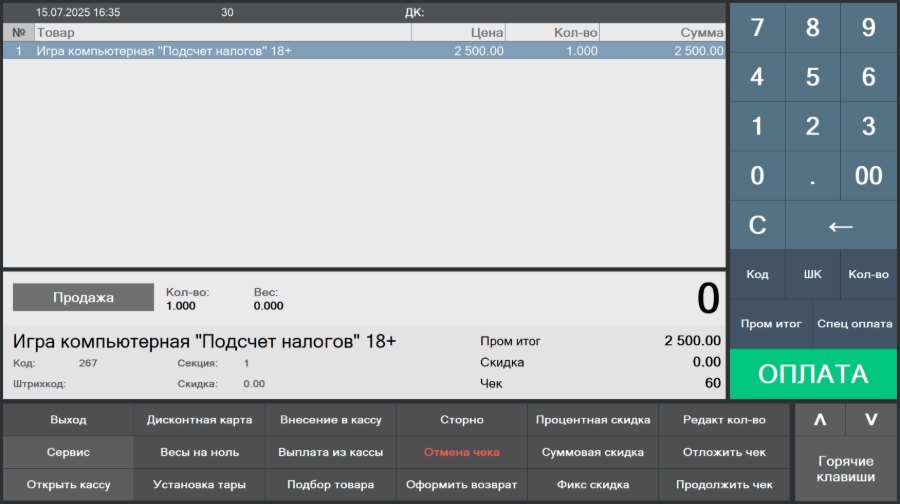Click the Код button
This screenshot has height=504, width=900.
[757, 274]
